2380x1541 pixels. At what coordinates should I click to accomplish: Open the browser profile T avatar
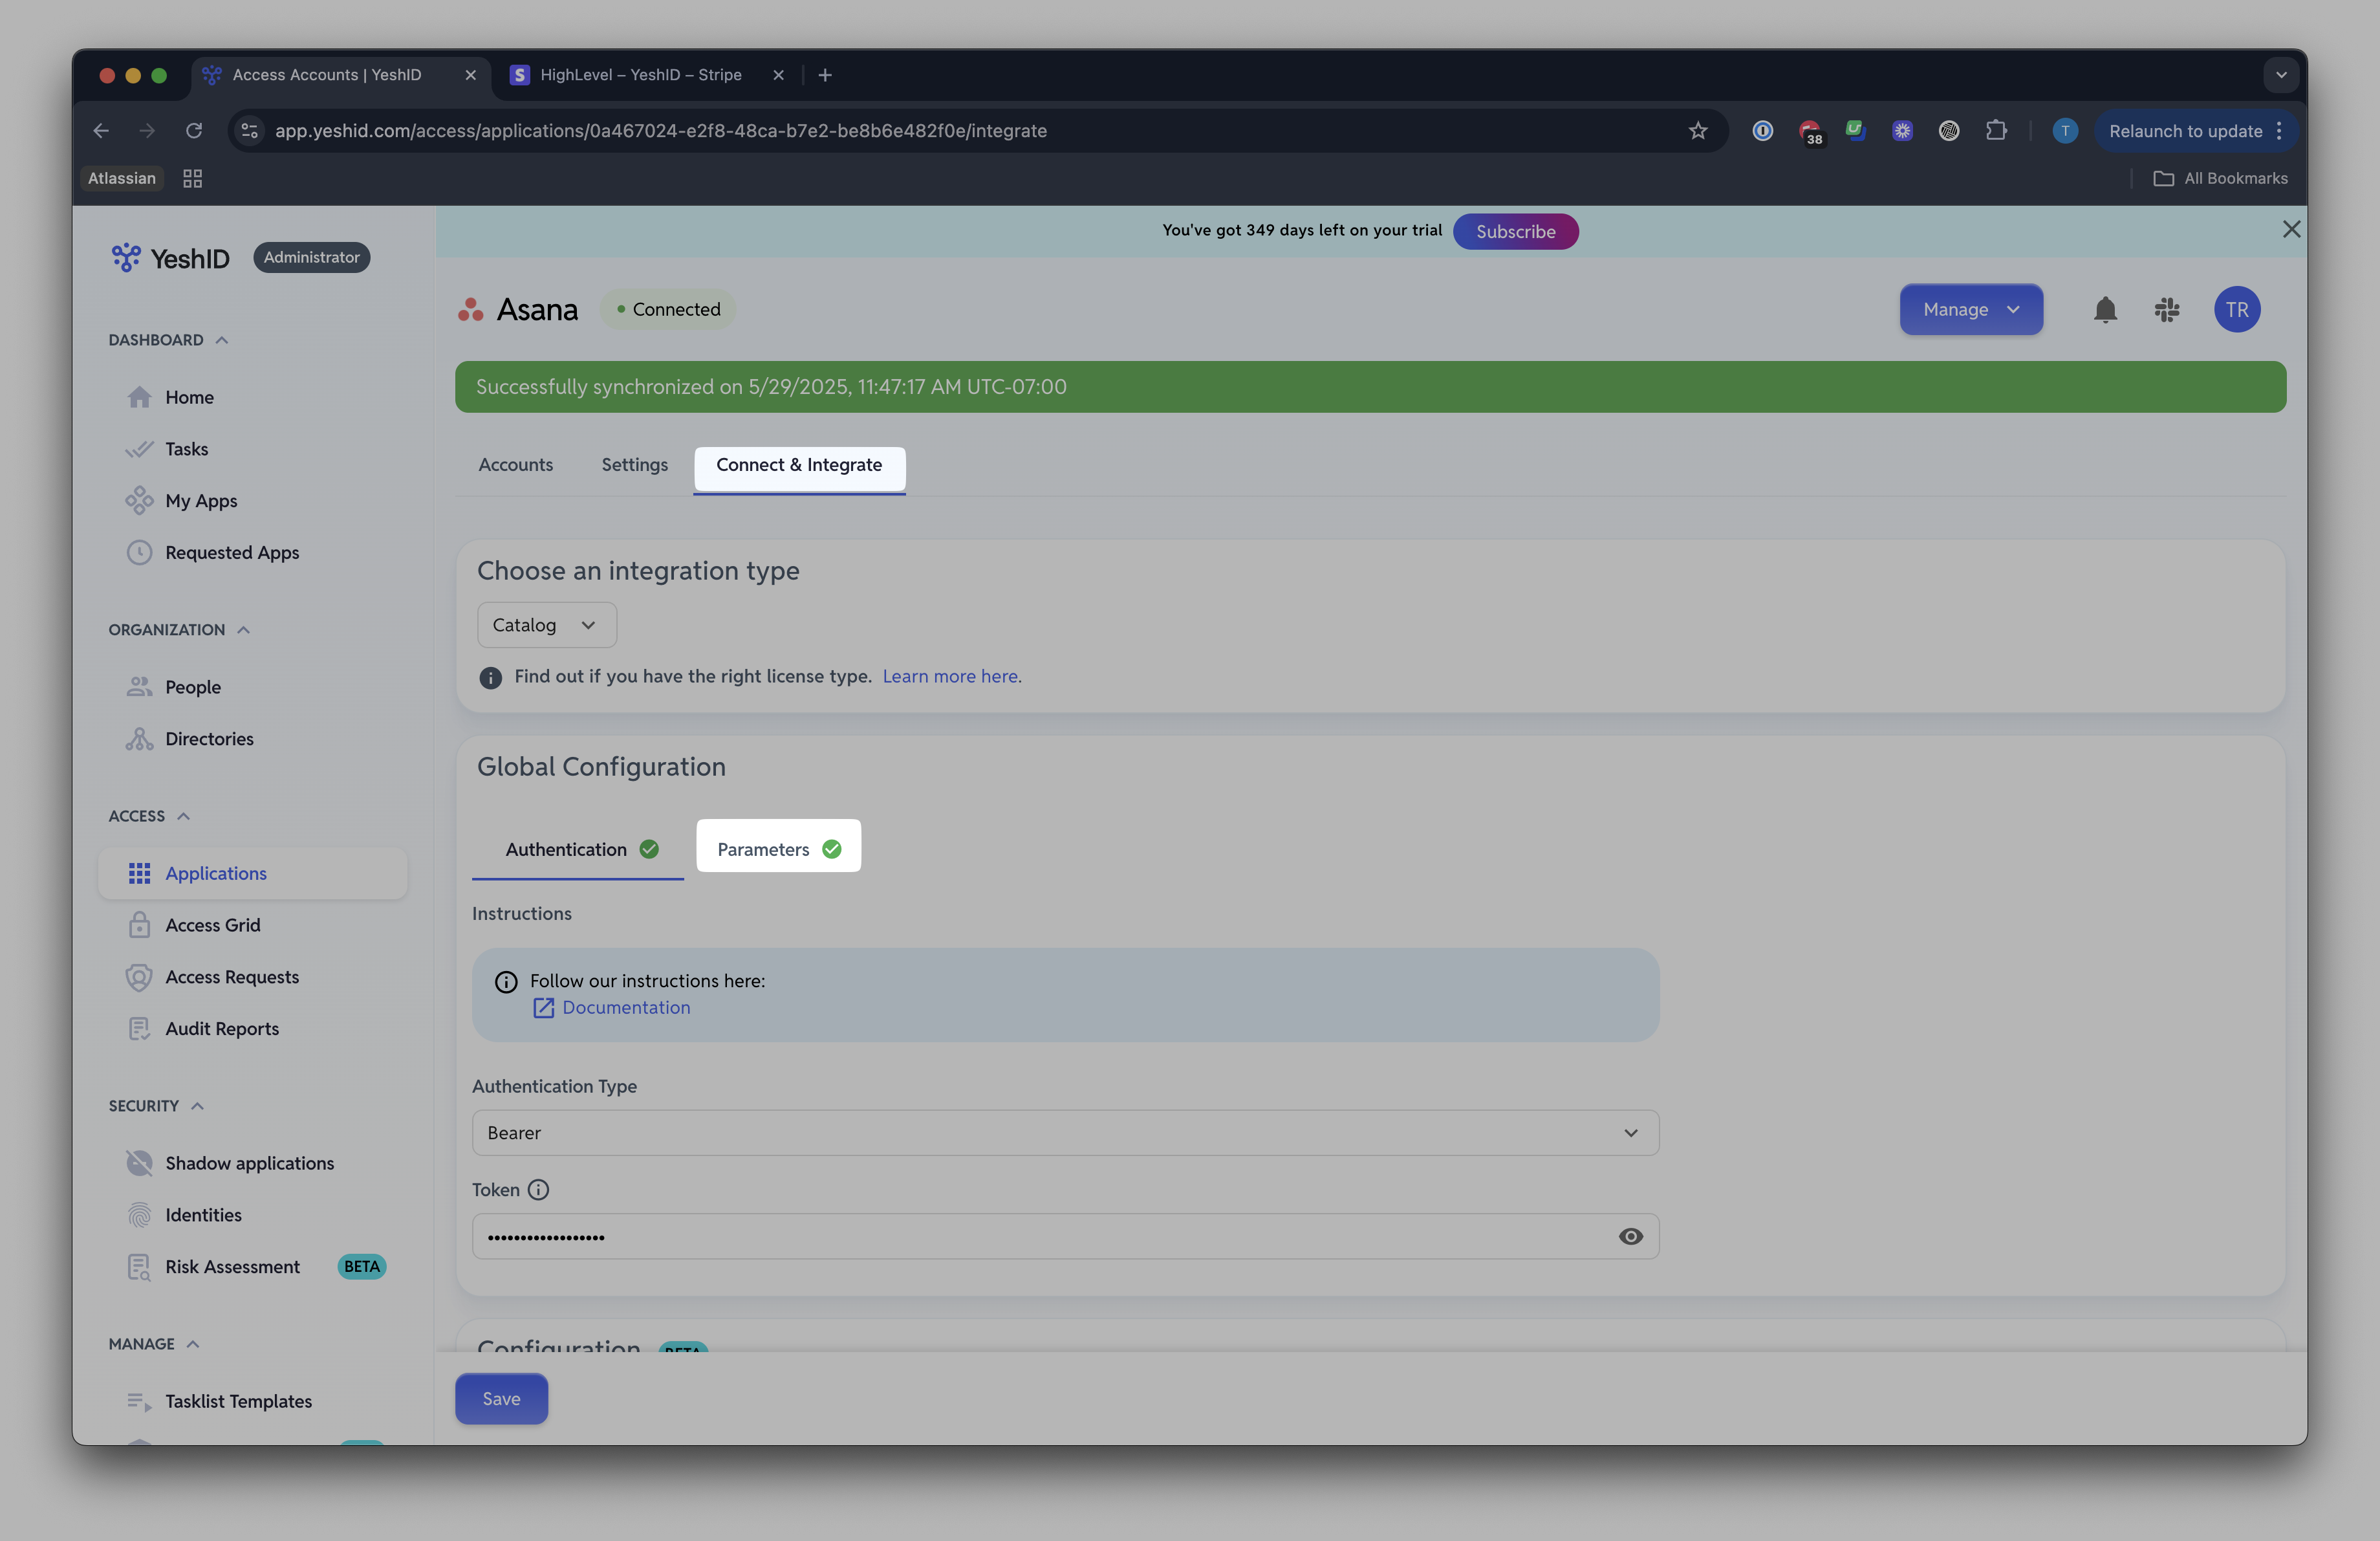point(2065,131)
